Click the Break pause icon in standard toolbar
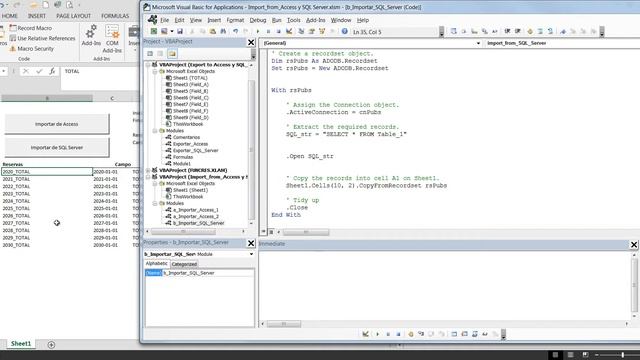640x360 pixels. coord(268,31)
